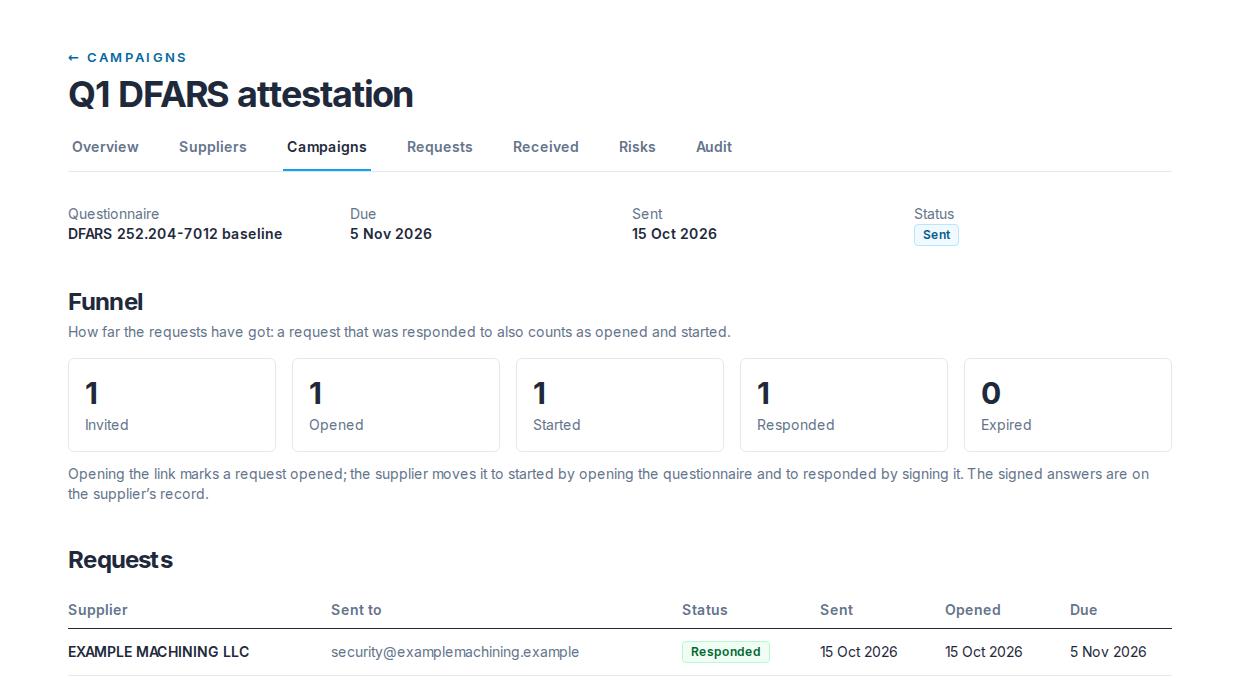Click the Supplier column header

click(98, 610)
